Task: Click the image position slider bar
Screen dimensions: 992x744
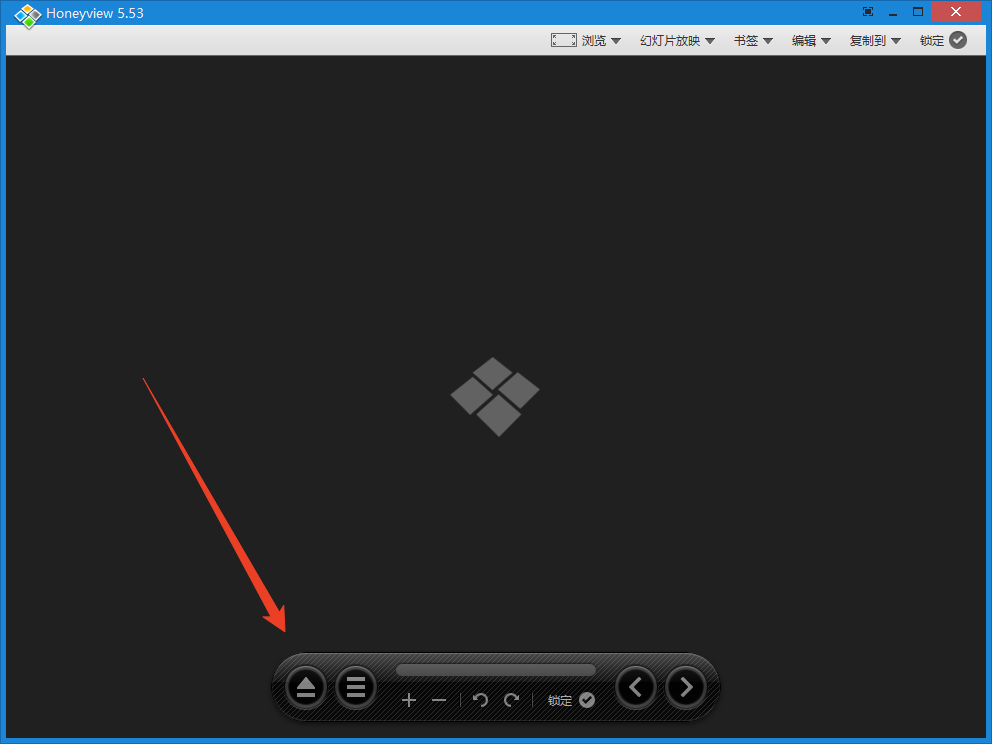Action: coord(495,670)
